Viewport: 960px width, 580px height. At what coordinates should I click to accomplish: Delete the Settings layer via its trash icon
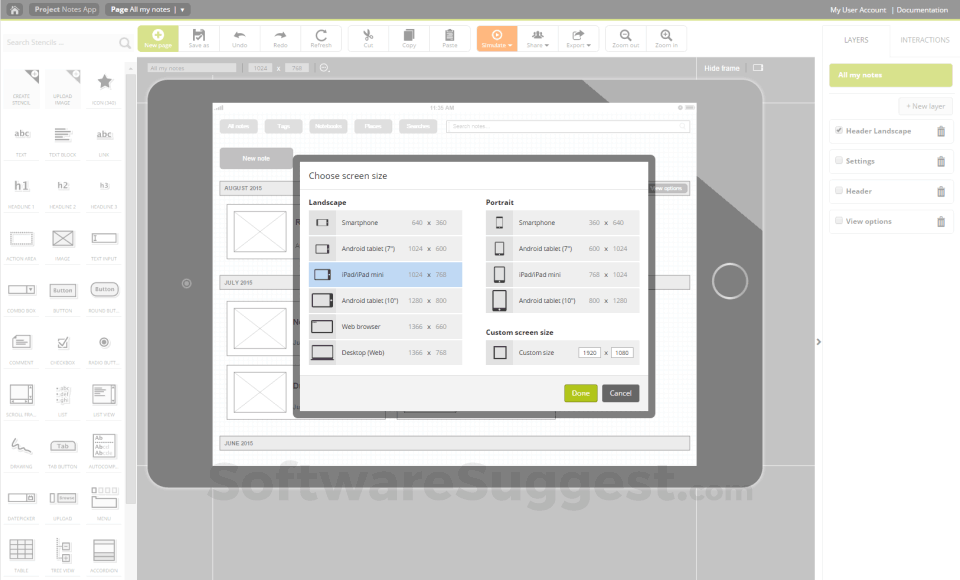click(940, 161)
